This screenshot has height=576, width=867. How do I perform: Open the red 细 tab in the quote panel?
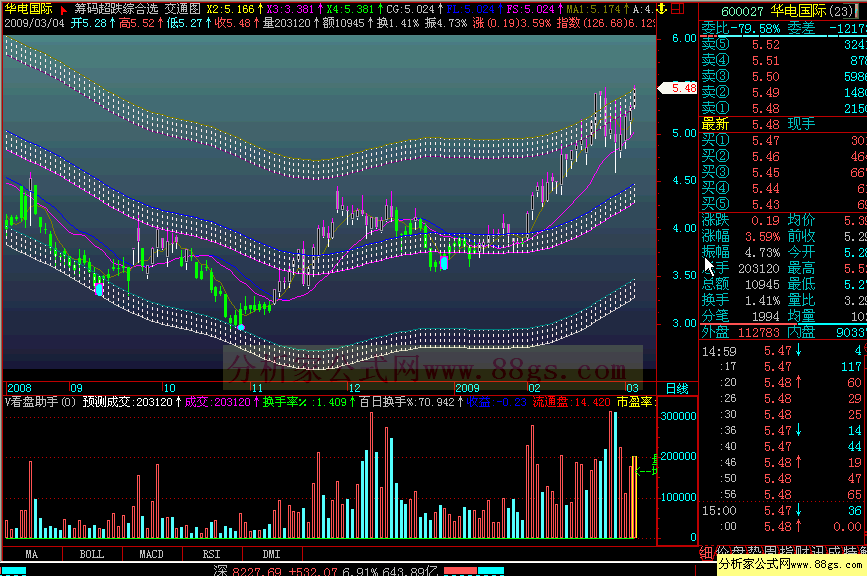706,552
